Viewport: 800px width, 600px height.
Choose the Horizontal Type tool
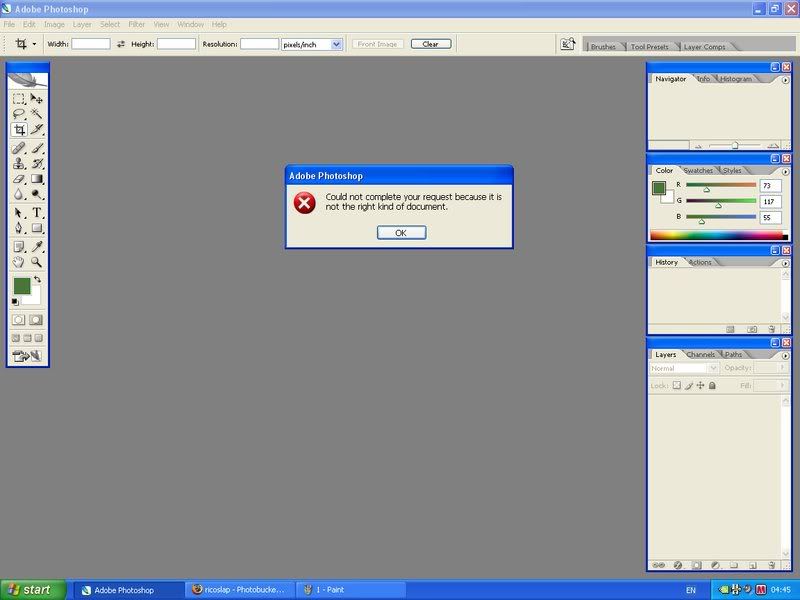click(x=37, y=212)
